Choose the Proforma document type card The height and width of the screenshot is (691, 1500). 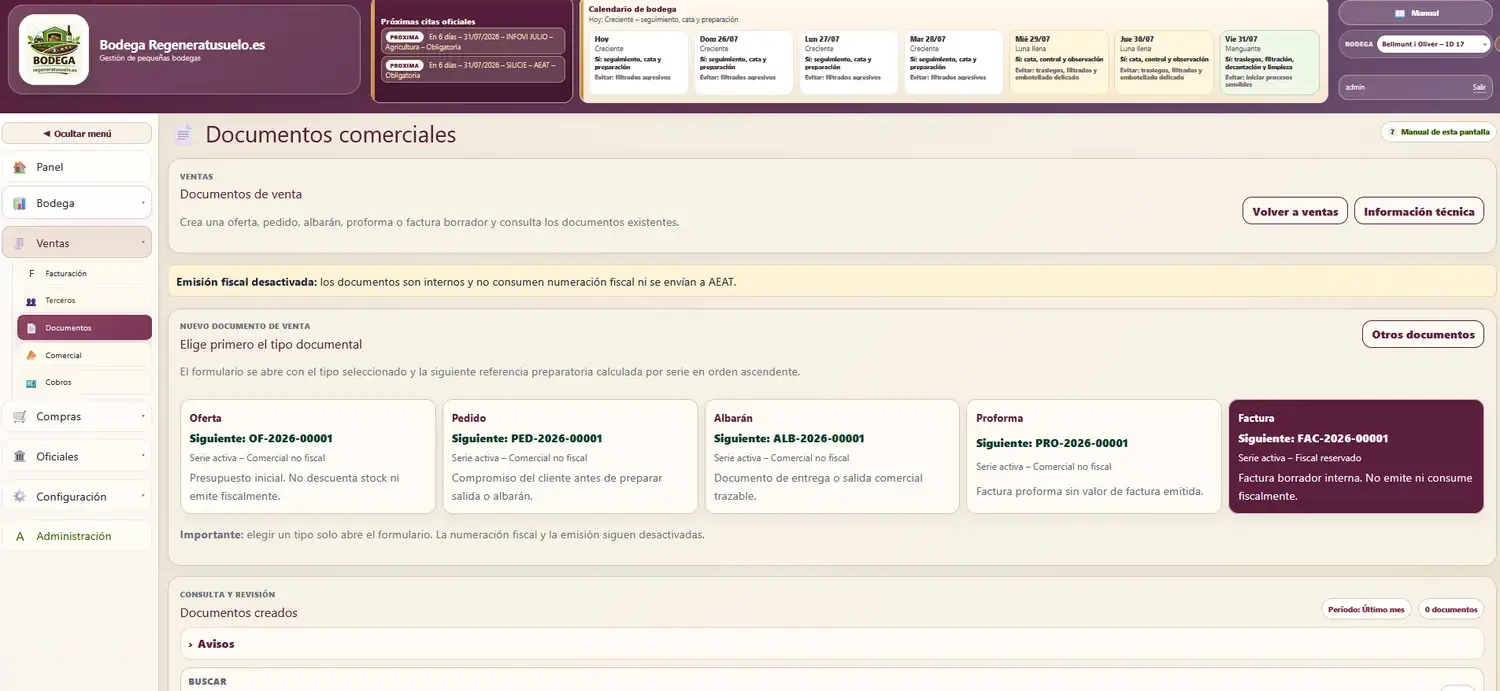click(1094, 457)
